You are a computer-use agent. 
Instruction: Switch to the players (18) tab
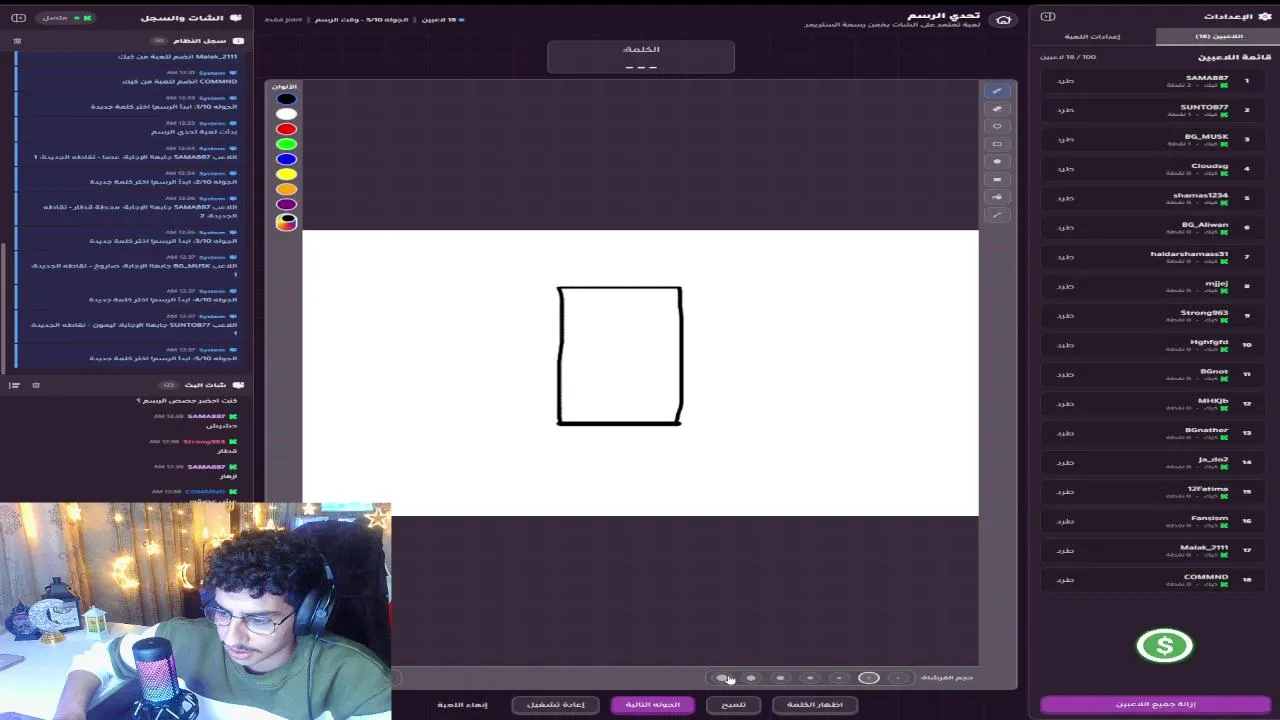pyautogui.click(x=1218, y=36)
